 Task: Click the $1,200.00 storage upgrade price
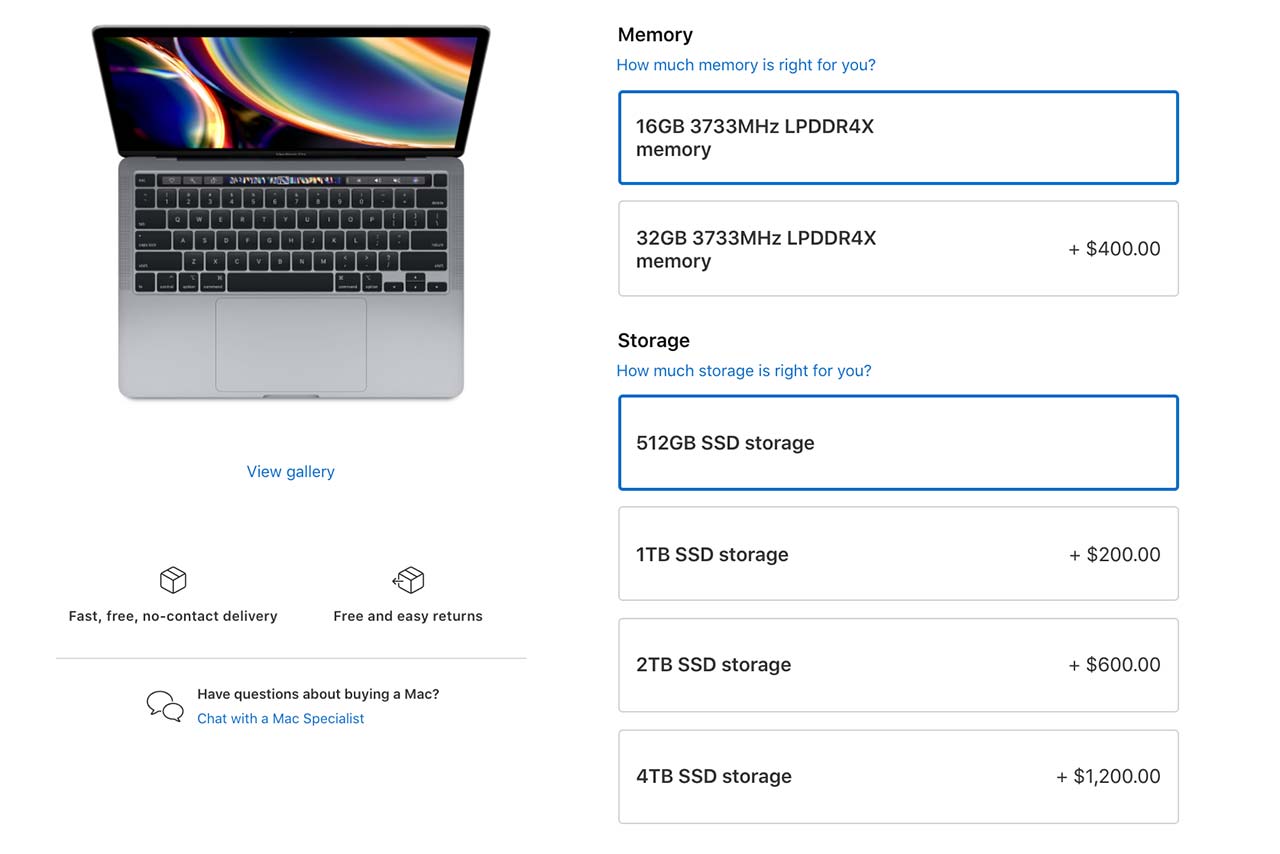[1108, 776]
